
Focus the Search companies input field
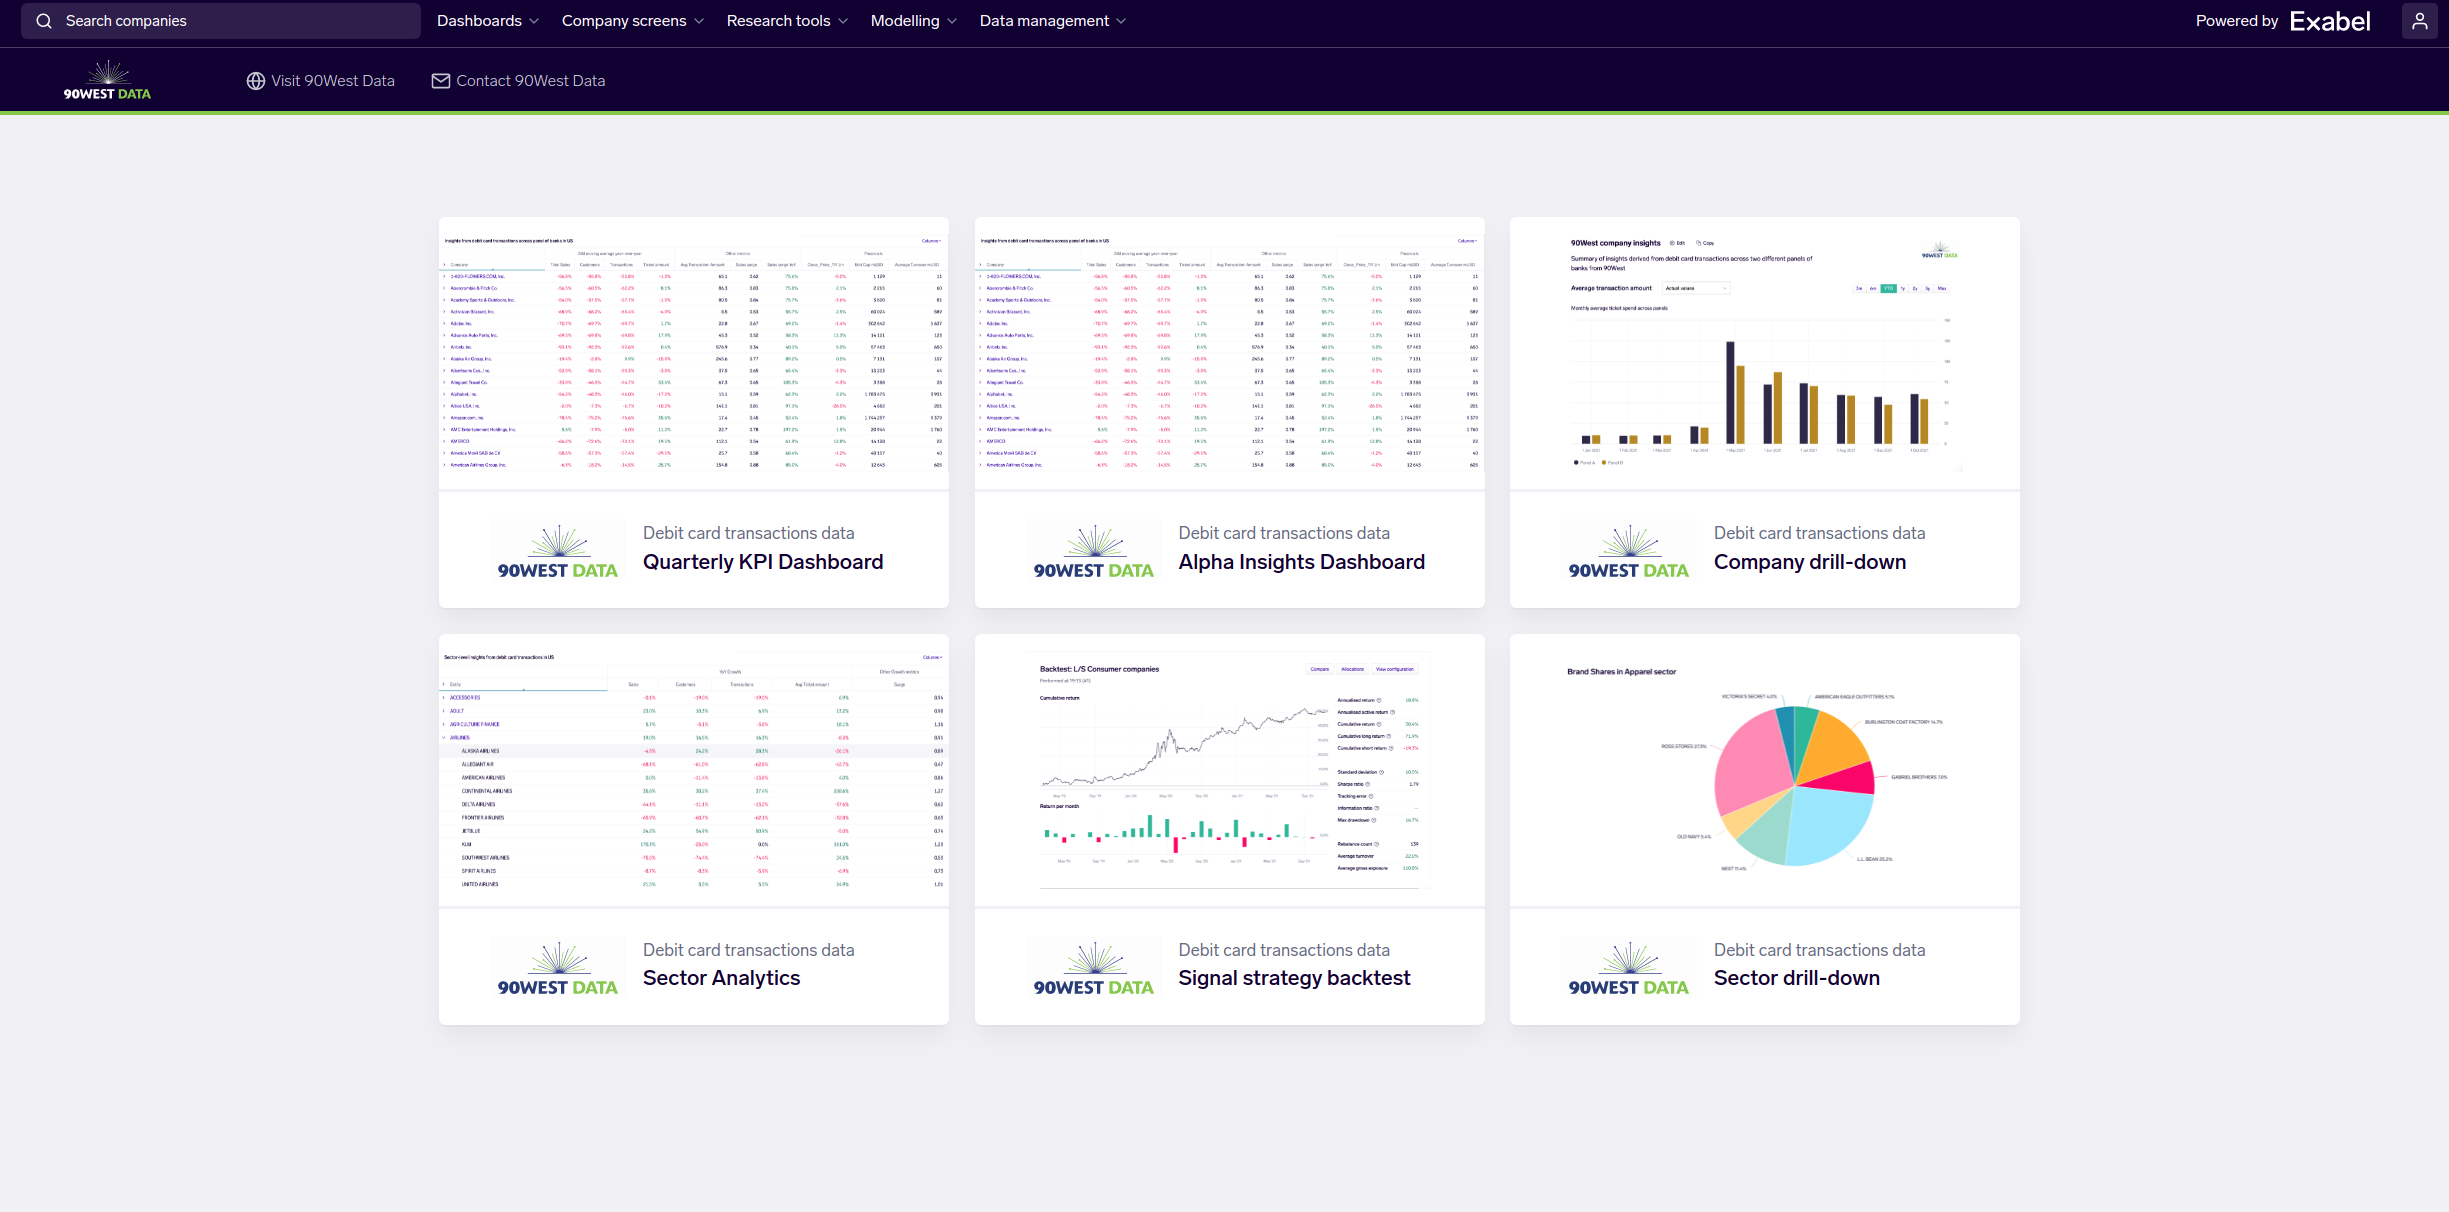coord(230,21)
